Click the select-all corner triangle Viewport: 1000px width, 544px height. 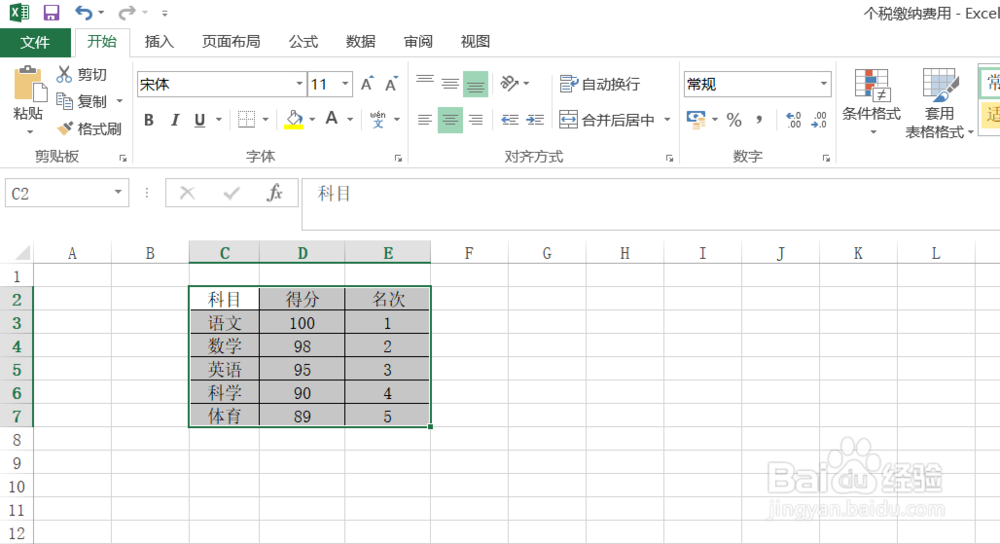(22, 253)
